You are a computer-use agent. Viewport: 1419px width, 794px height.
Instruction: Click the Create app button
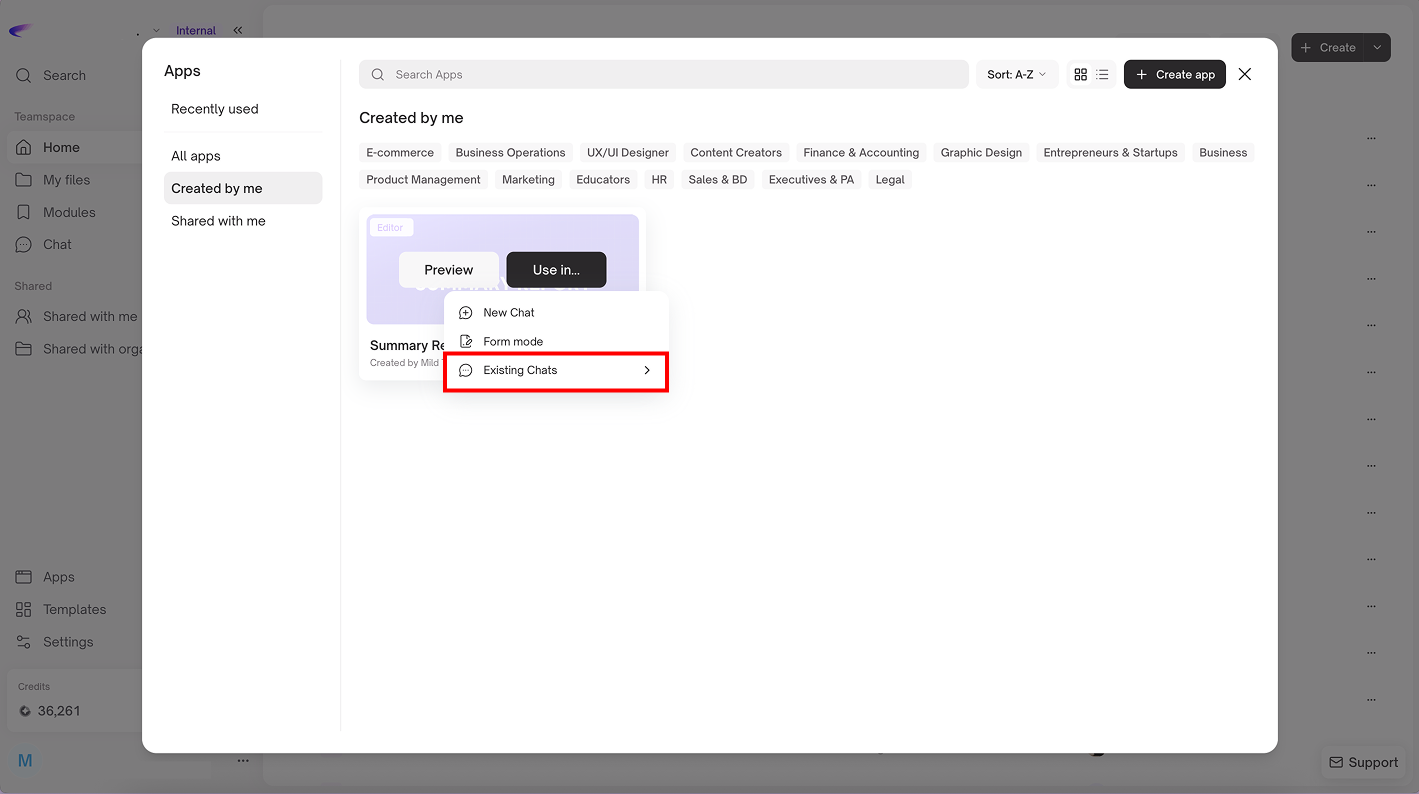pyautogui.click(x=1174, y=75)
